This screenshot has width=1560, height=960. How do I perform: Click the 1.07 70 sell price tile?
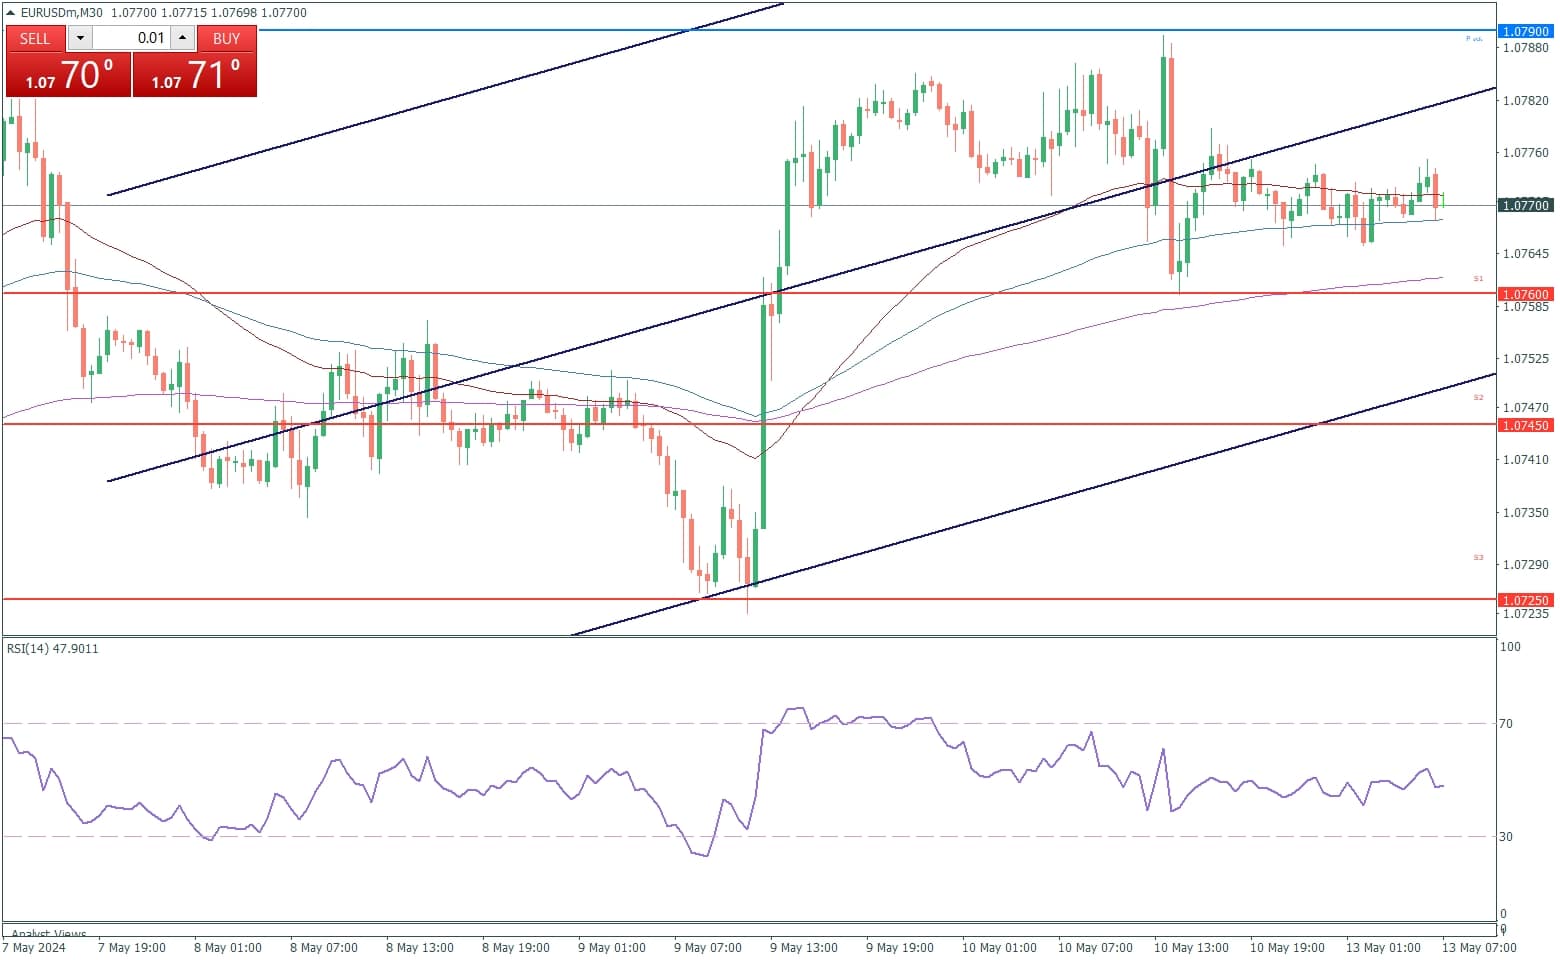click(x=68, y=75)
